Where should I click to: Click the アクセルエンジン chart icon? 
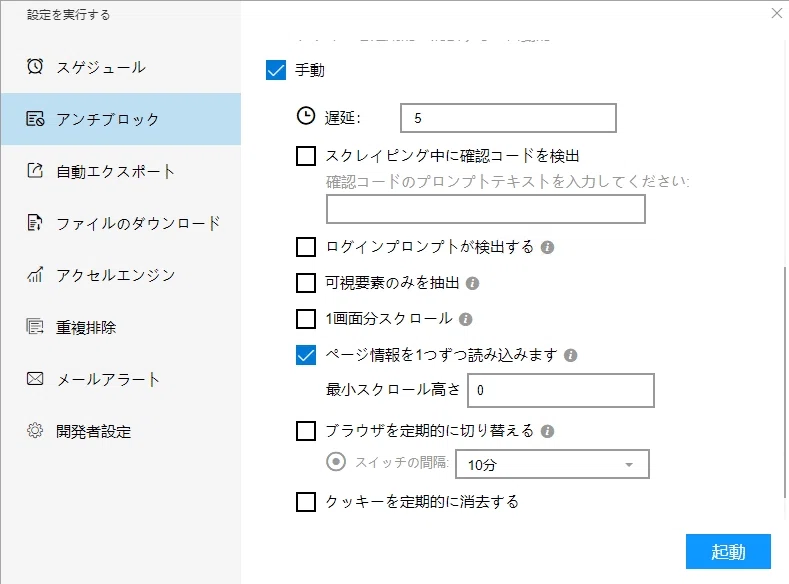(35, 274)
